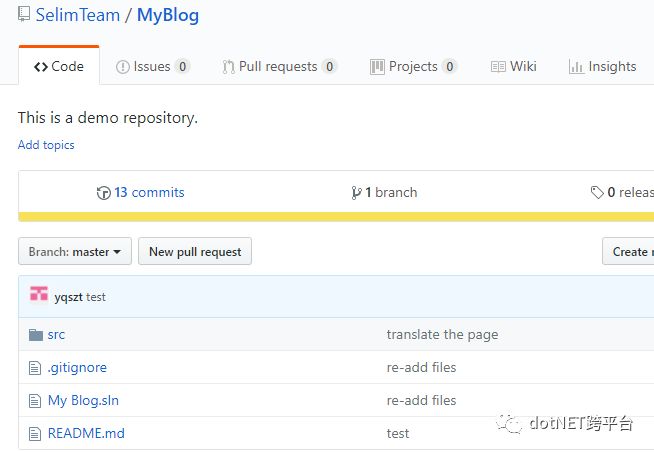This screenshot has width=654, height=452.
Task: Open the Branch: master dropdown
Action: point(75,251)
